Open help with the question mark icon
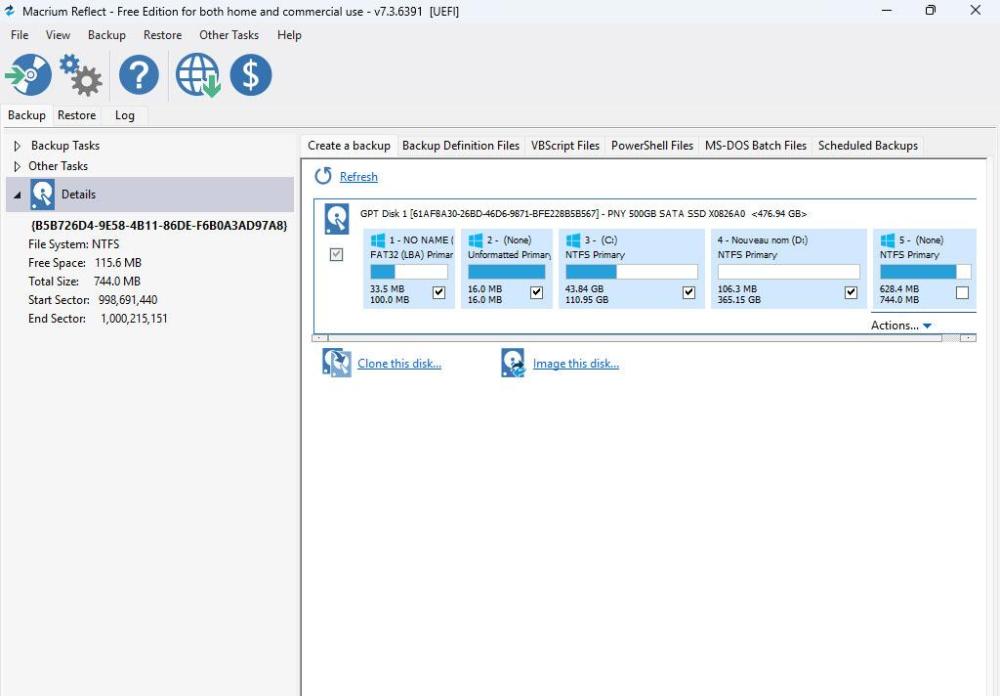The width and height of the screenshot is (1000, 696). [139, 75]
